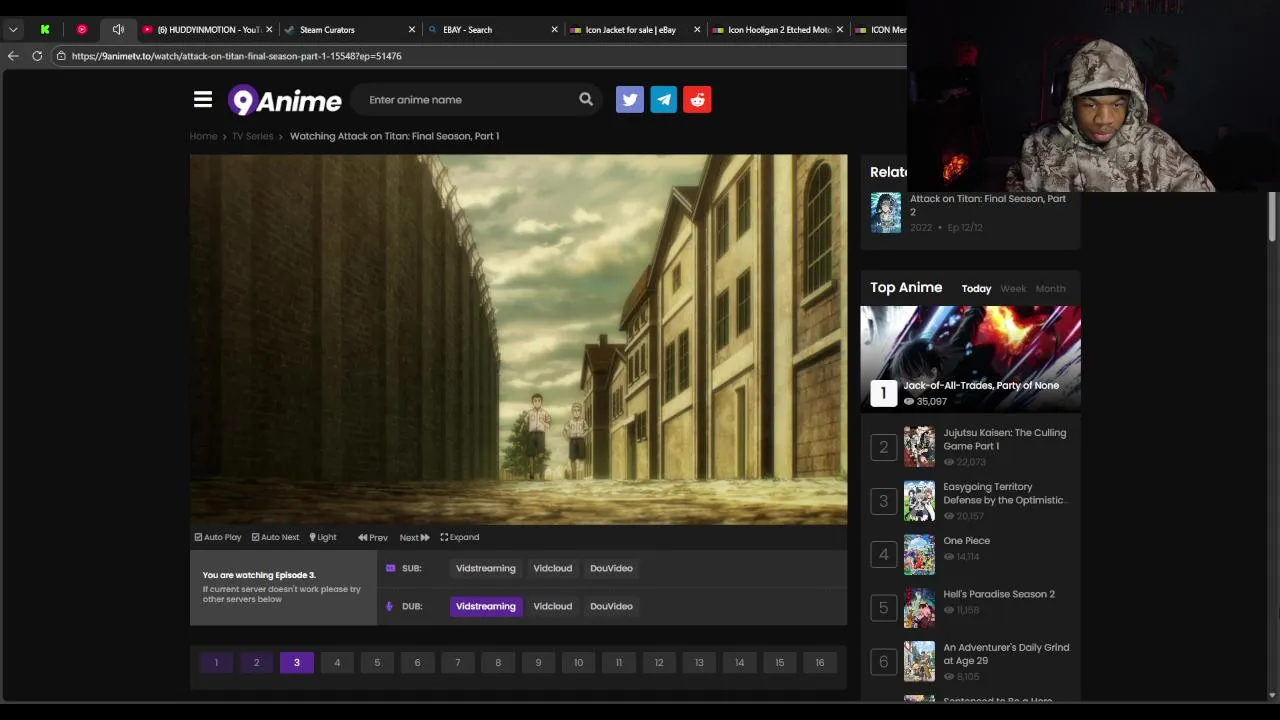Viewport: 1280px width, 720px height.
Task: Select the Week tab in Top Anime
Action: pos(1013,288)
